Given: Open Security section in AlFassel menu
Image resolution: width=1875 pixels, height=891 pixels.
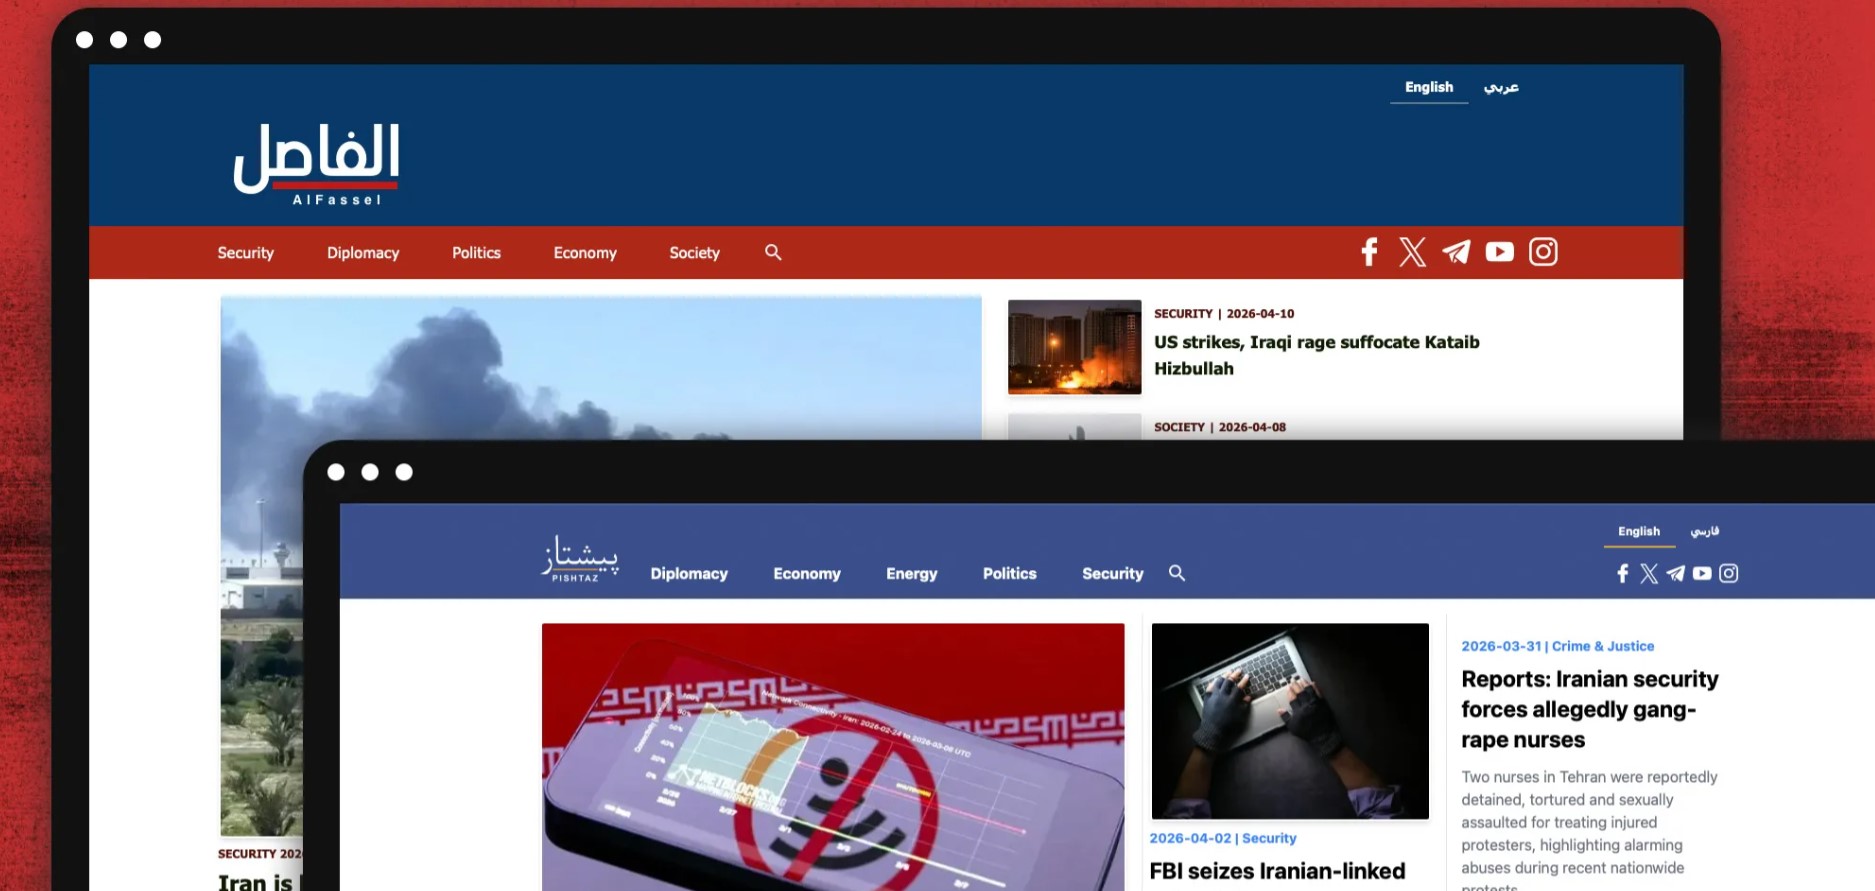Looking at the screenshot, I should tap(245, 253).
